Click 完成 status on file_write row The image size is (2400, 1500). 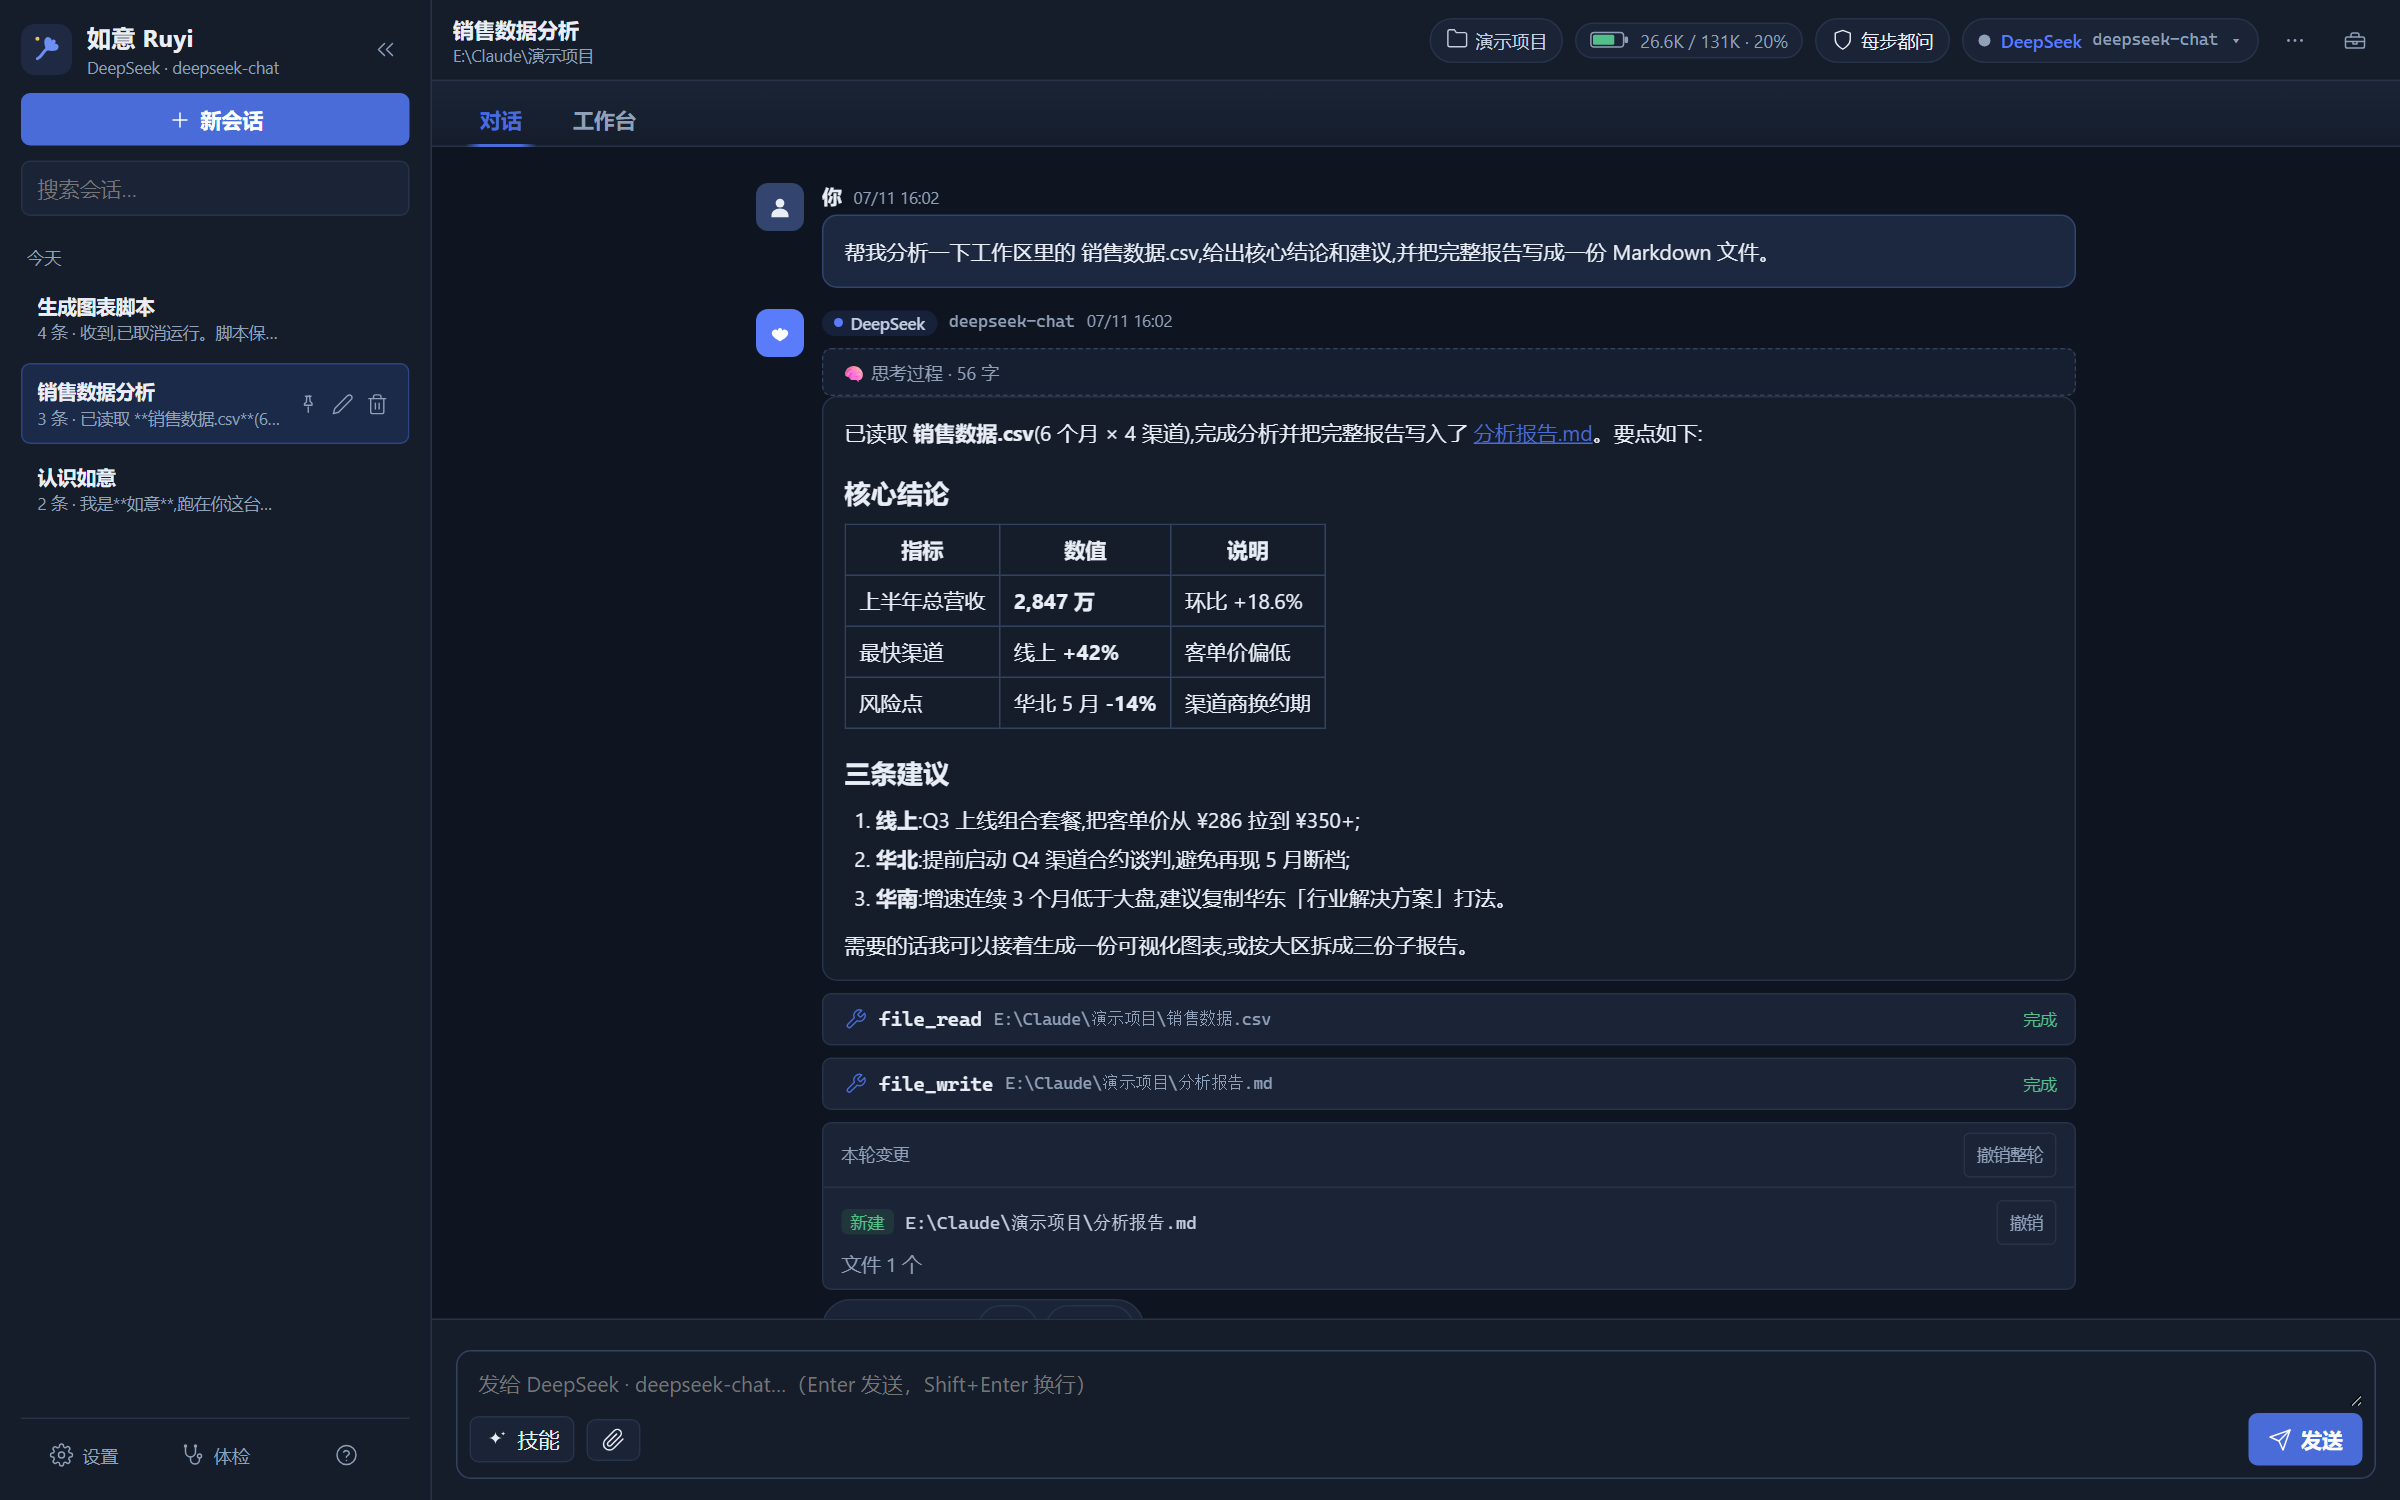(x=2039, y=1085)
